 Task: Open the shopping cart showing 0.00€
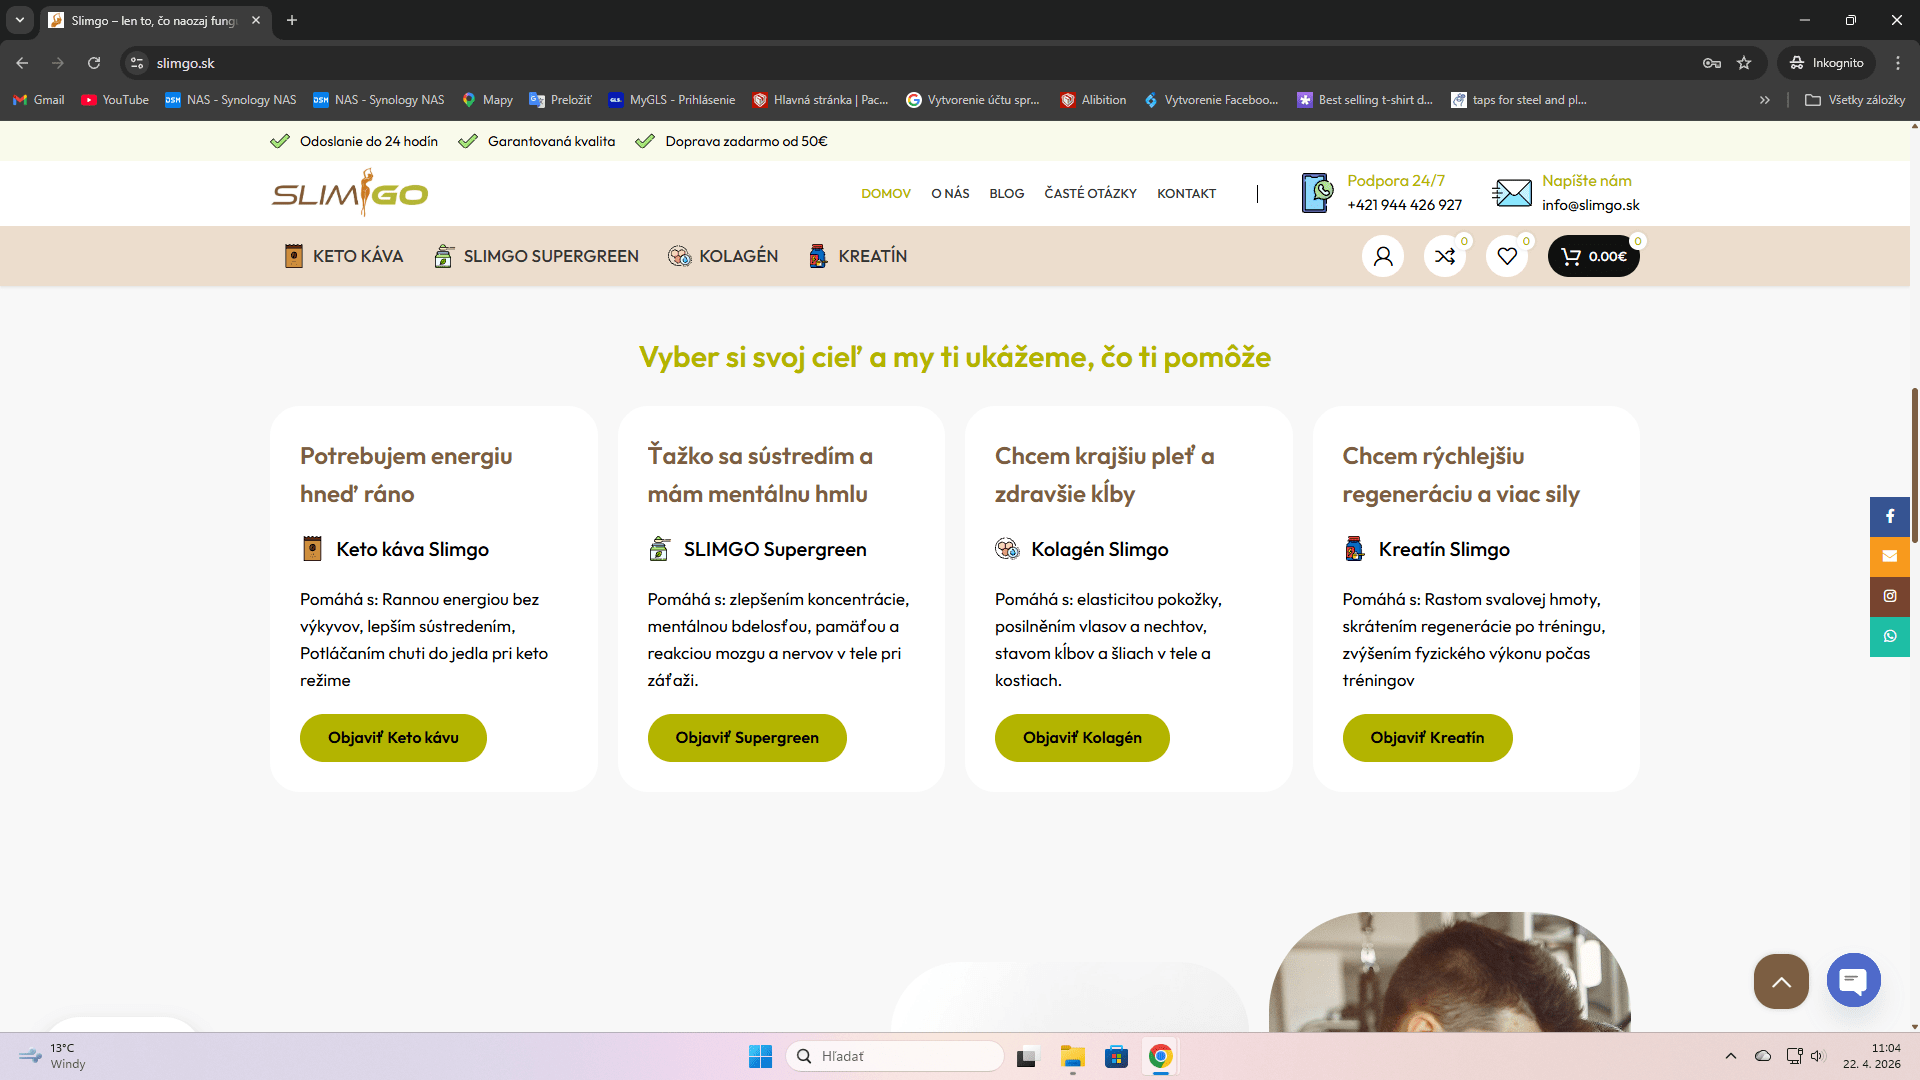tap(1593, 256)
